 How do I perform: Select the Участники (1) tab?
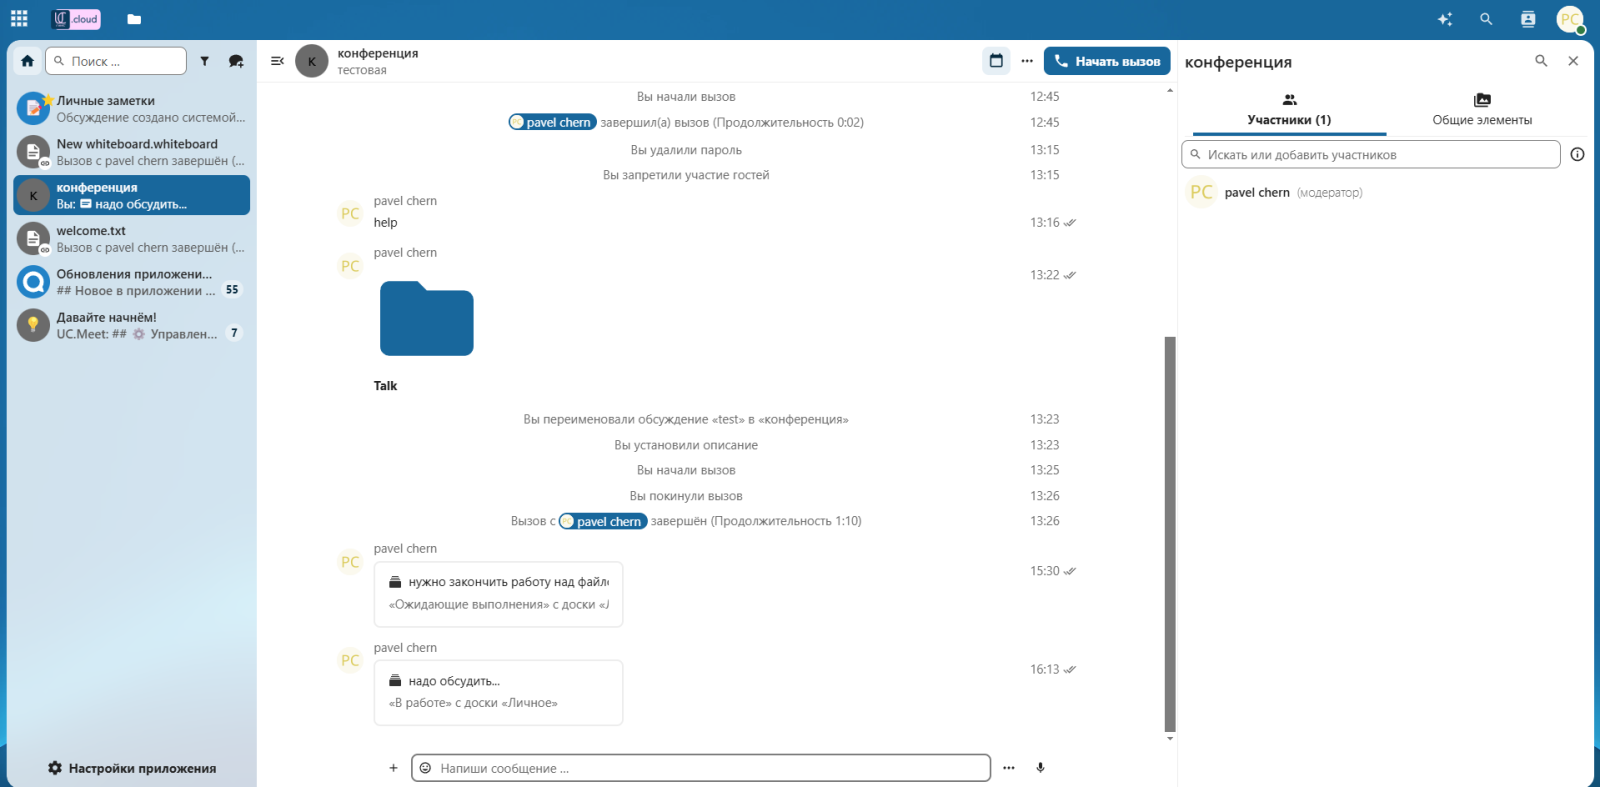1289,110
